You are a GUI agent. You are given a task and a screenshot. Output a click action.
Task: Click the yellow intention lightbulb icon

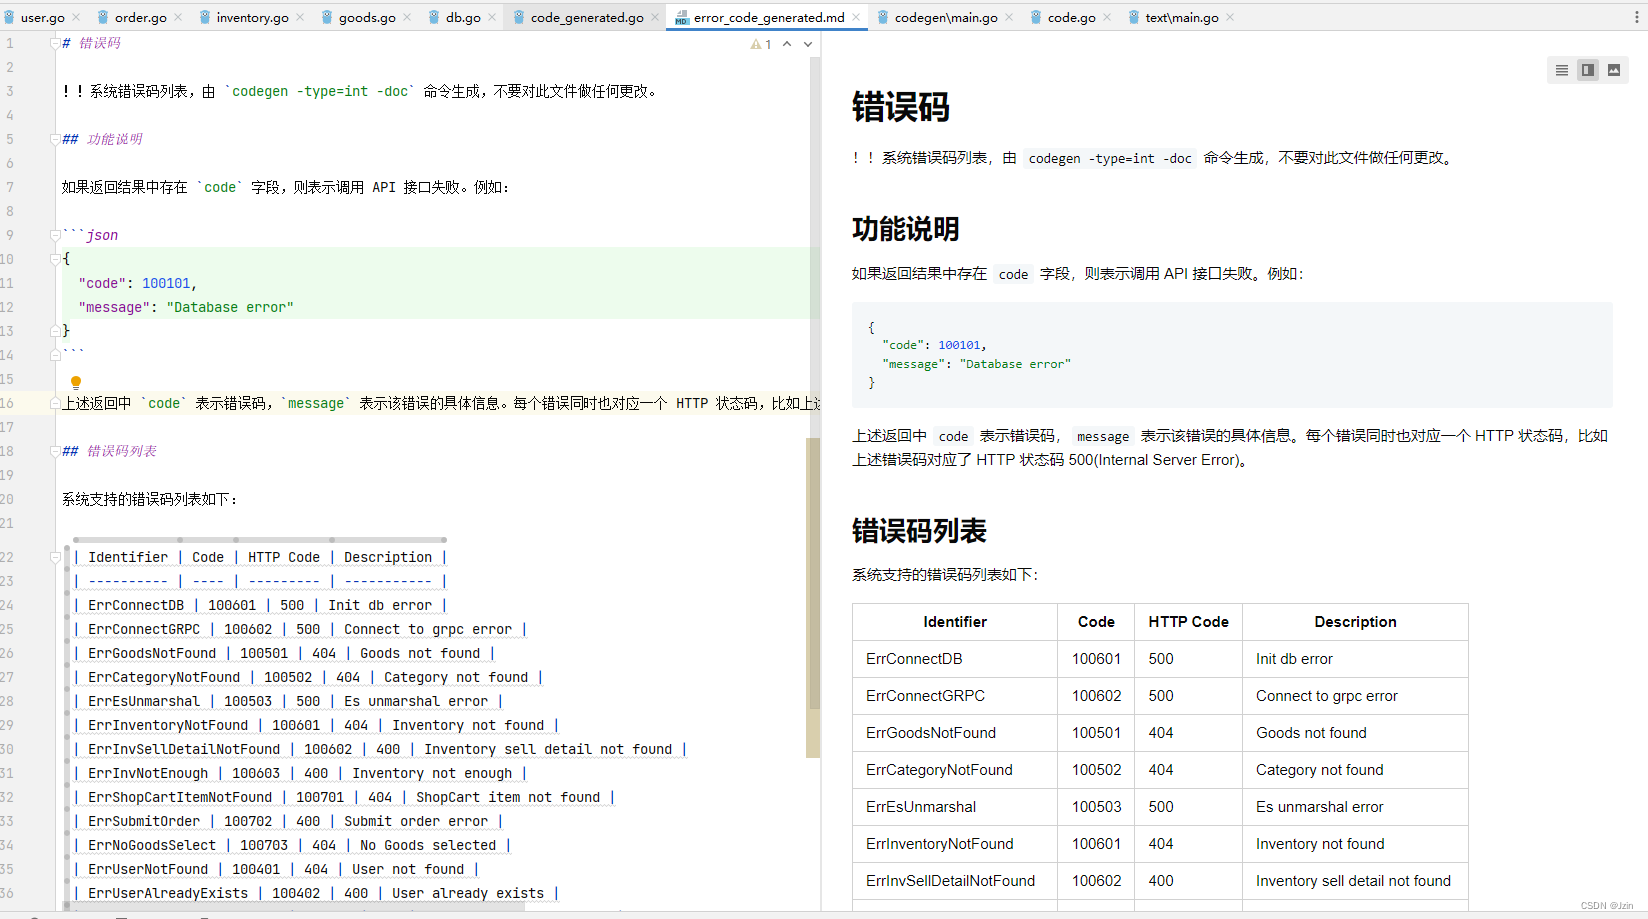pos(75,382)
